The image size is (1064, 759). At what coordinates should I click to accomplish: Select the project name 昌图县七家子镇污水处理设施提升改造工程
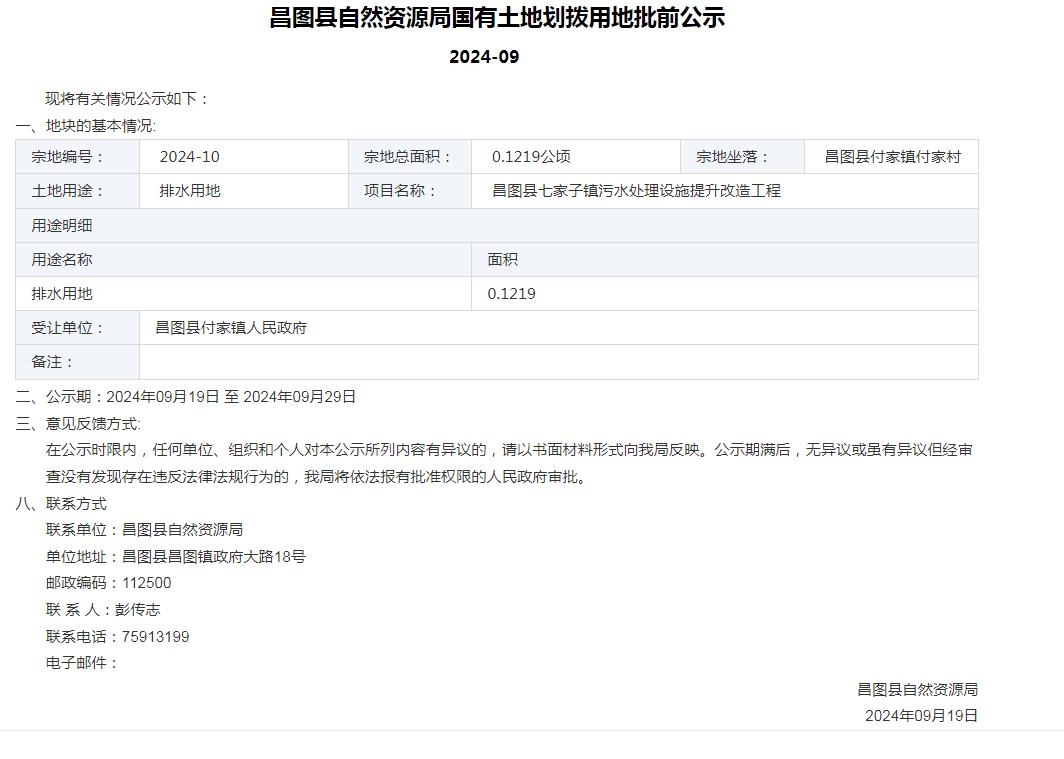(636, 191)
